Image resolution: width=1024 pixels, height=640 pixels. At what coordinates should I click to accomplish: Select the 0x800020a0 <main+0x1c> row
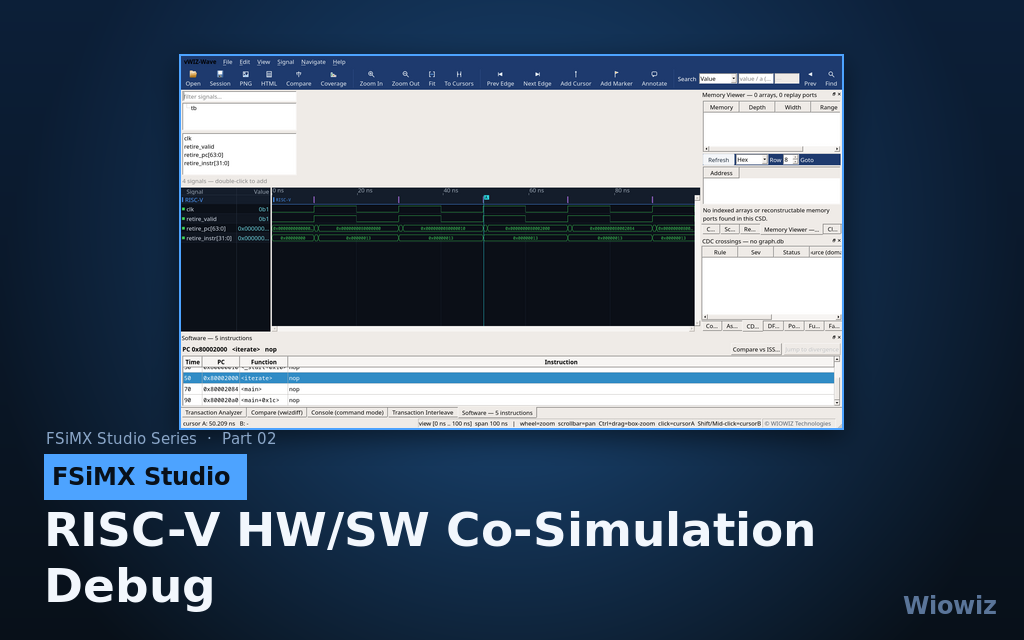pos(508,400)
